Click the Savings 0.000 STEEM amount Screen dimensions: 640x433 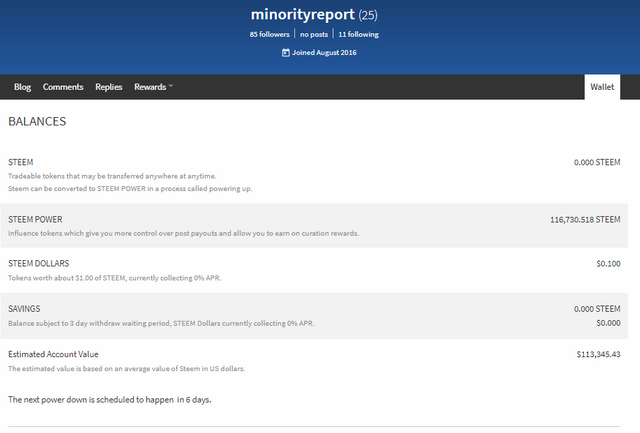click(597, 309)
